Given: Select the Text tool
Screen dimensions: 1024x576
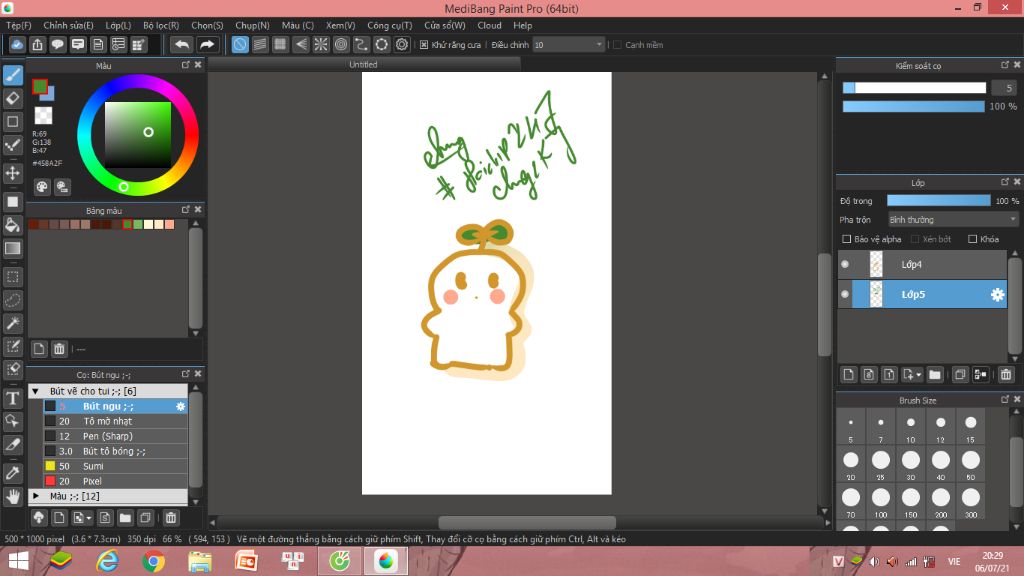Looking at the screenshot, I should click(12, 398).
